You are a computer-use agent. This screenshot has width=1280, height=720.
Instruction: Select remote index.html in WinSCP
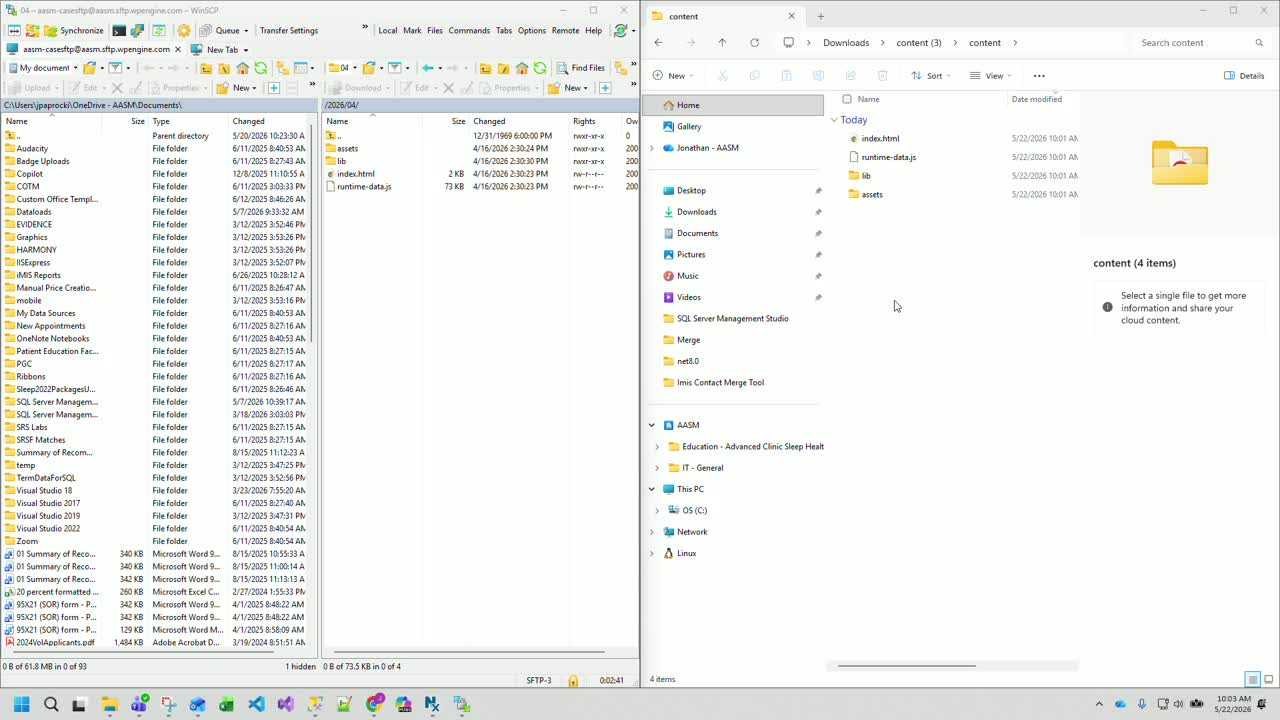click(355, 174)
